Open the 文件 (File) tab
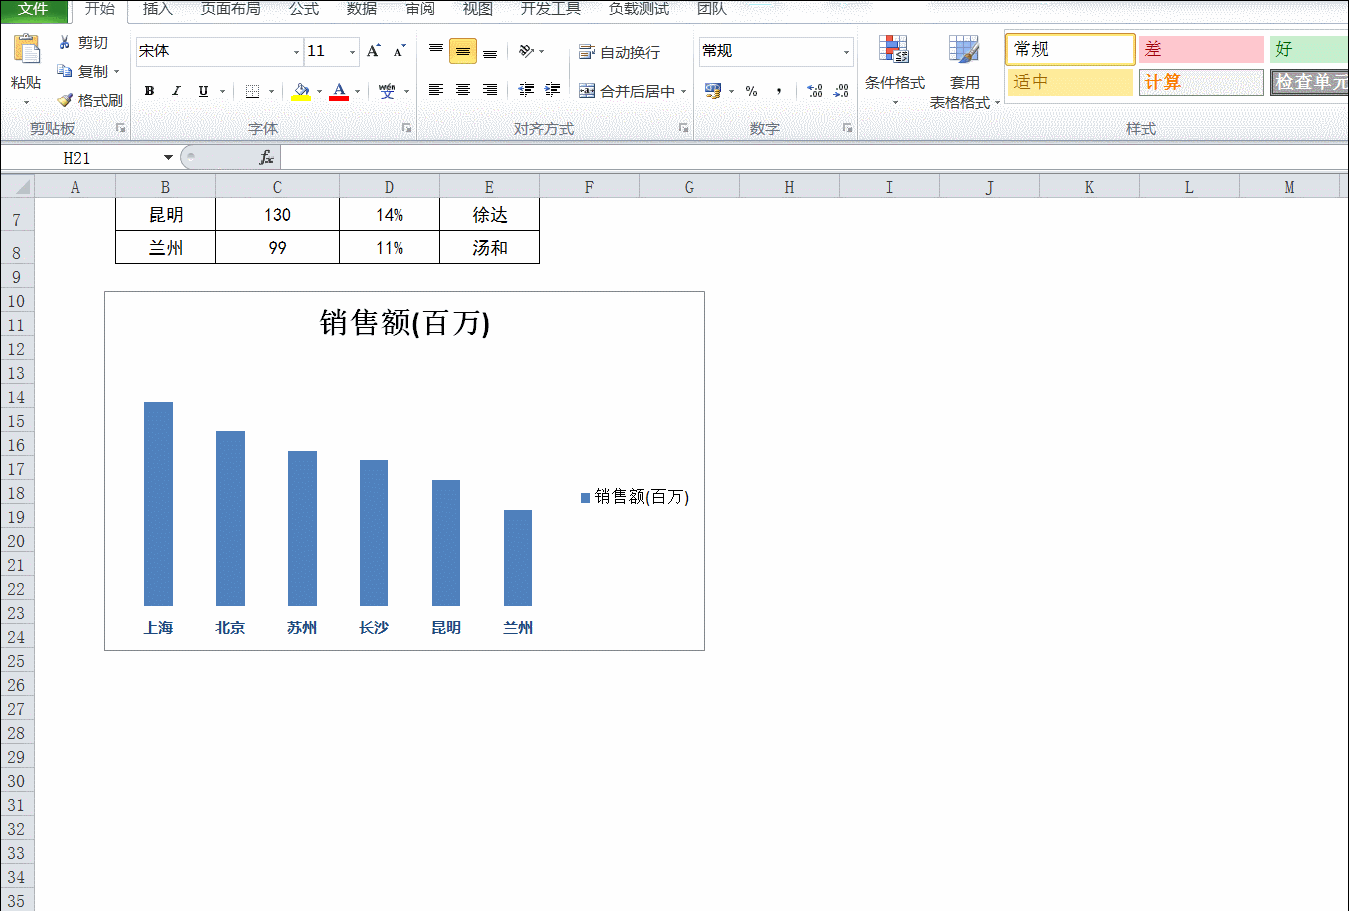The height and width of the screenshot is (911, 1349). pyautogui.click(x=33, y=9)
